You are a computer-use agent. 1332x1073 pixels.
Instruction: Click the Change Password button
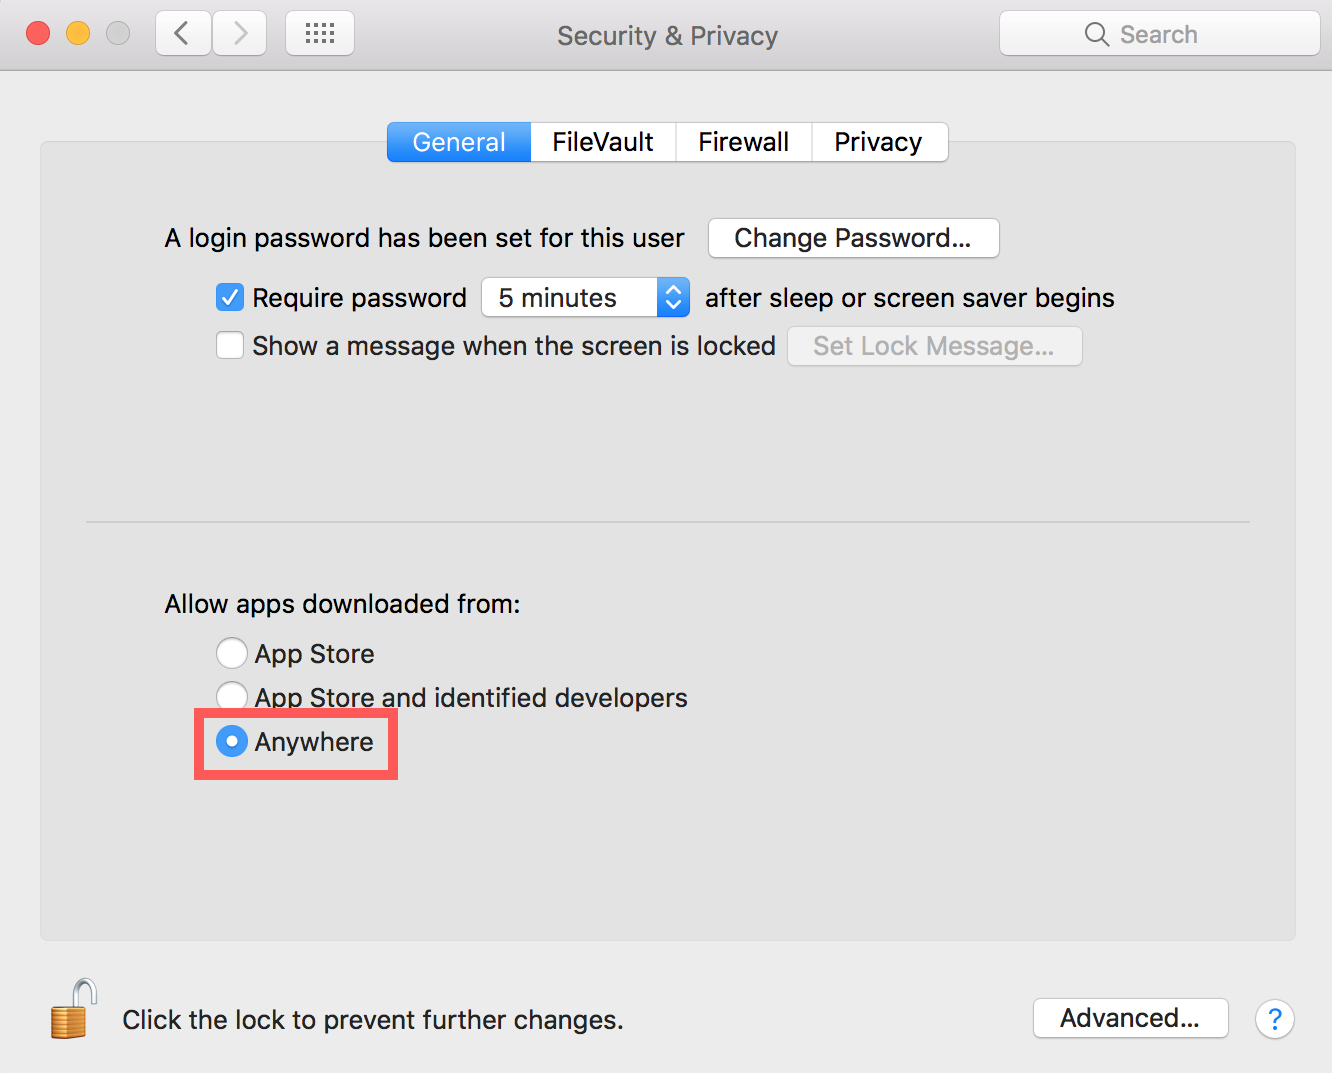(x=853, y=238)
